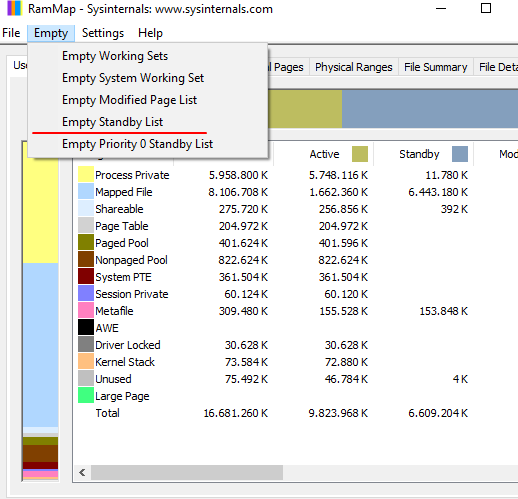Click the pink Metafile color square
Screen dimensions: 518x499
coord(86,311)
